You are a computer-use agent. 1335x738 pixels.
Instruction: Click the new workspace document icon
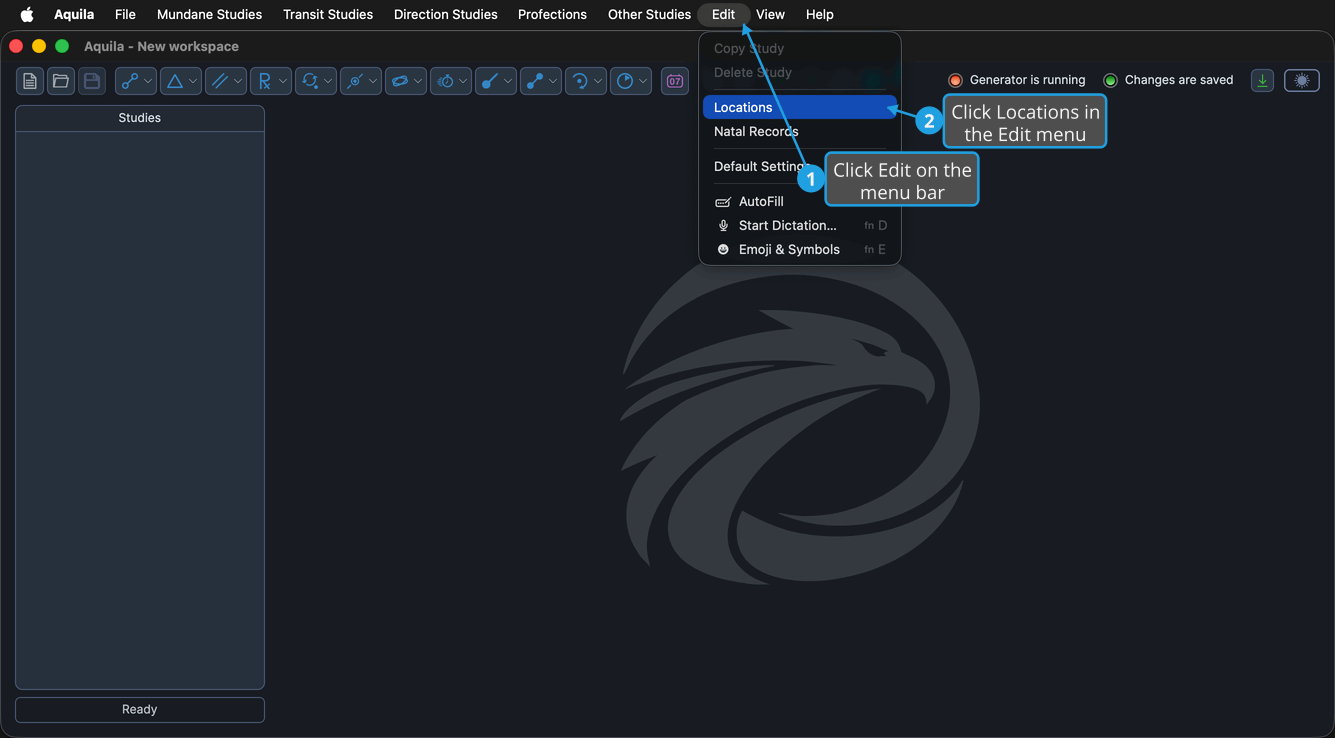pos(30,81)
